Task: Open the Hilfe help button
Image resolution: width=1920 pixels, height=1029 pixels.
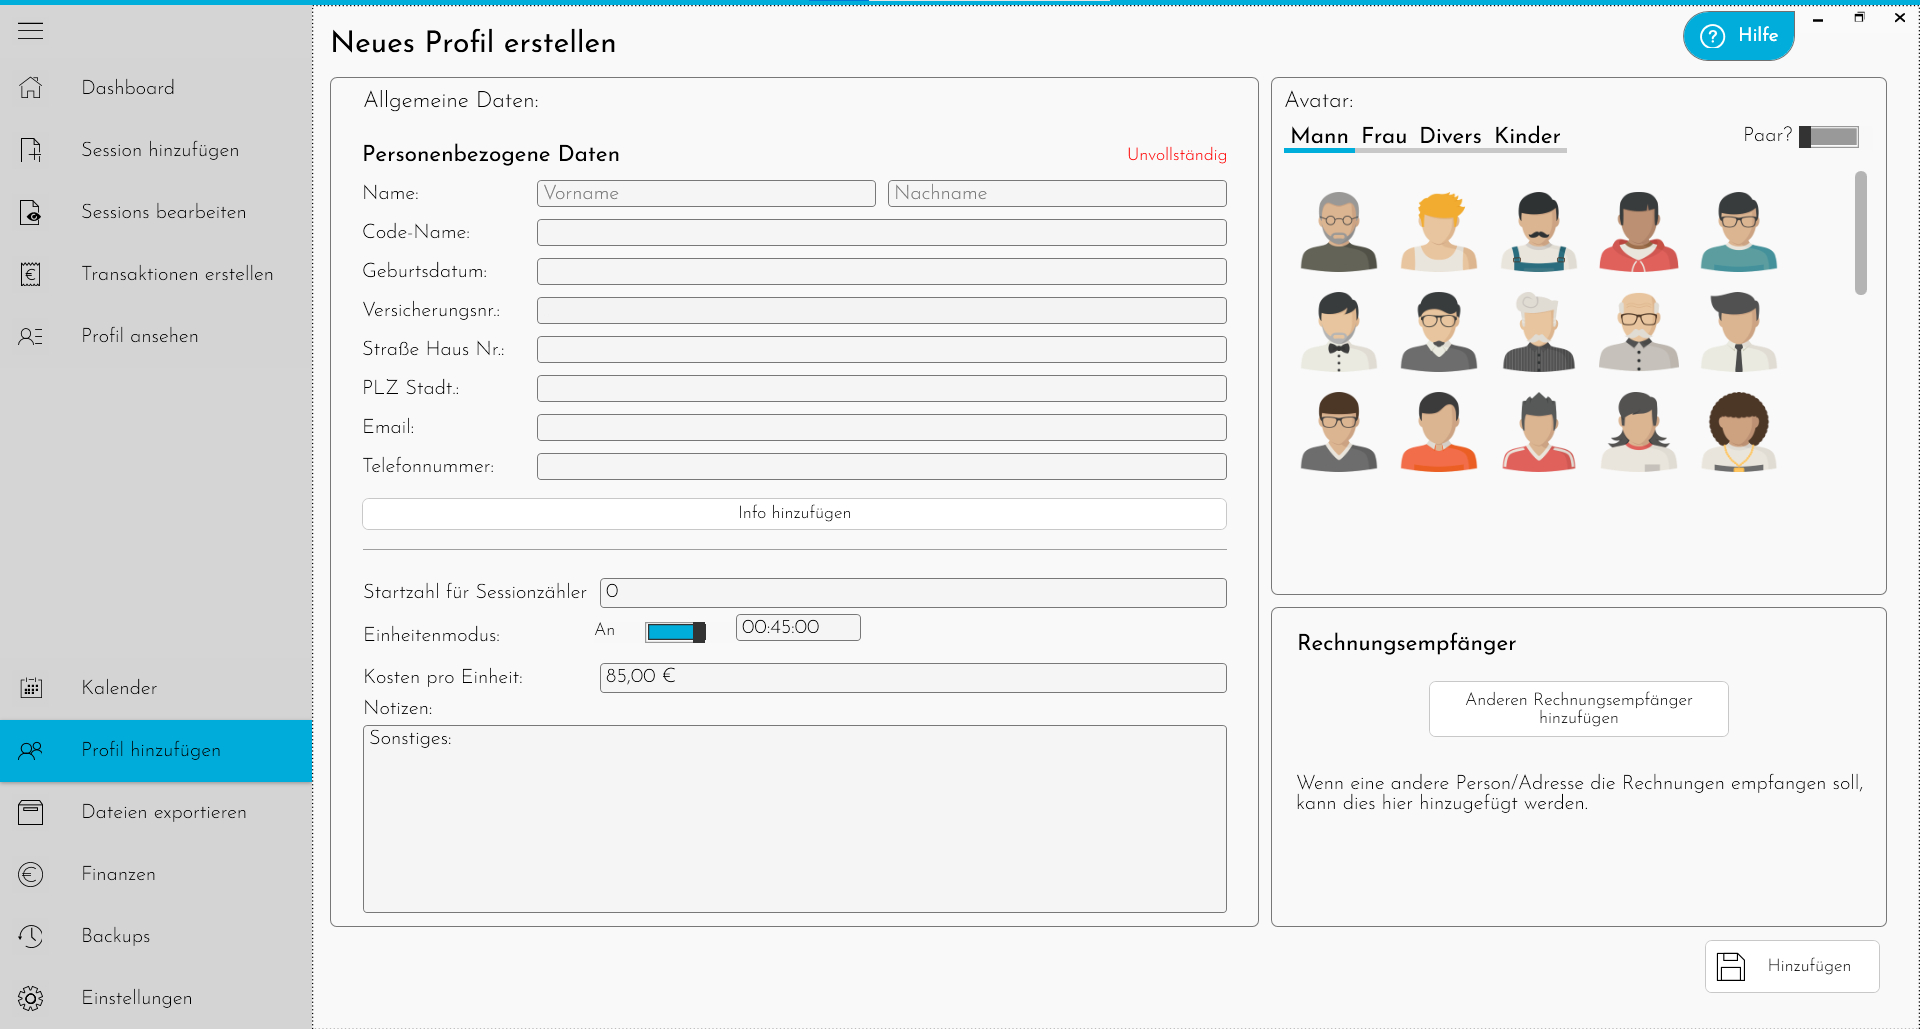Action: click(x=1739, y=36)
